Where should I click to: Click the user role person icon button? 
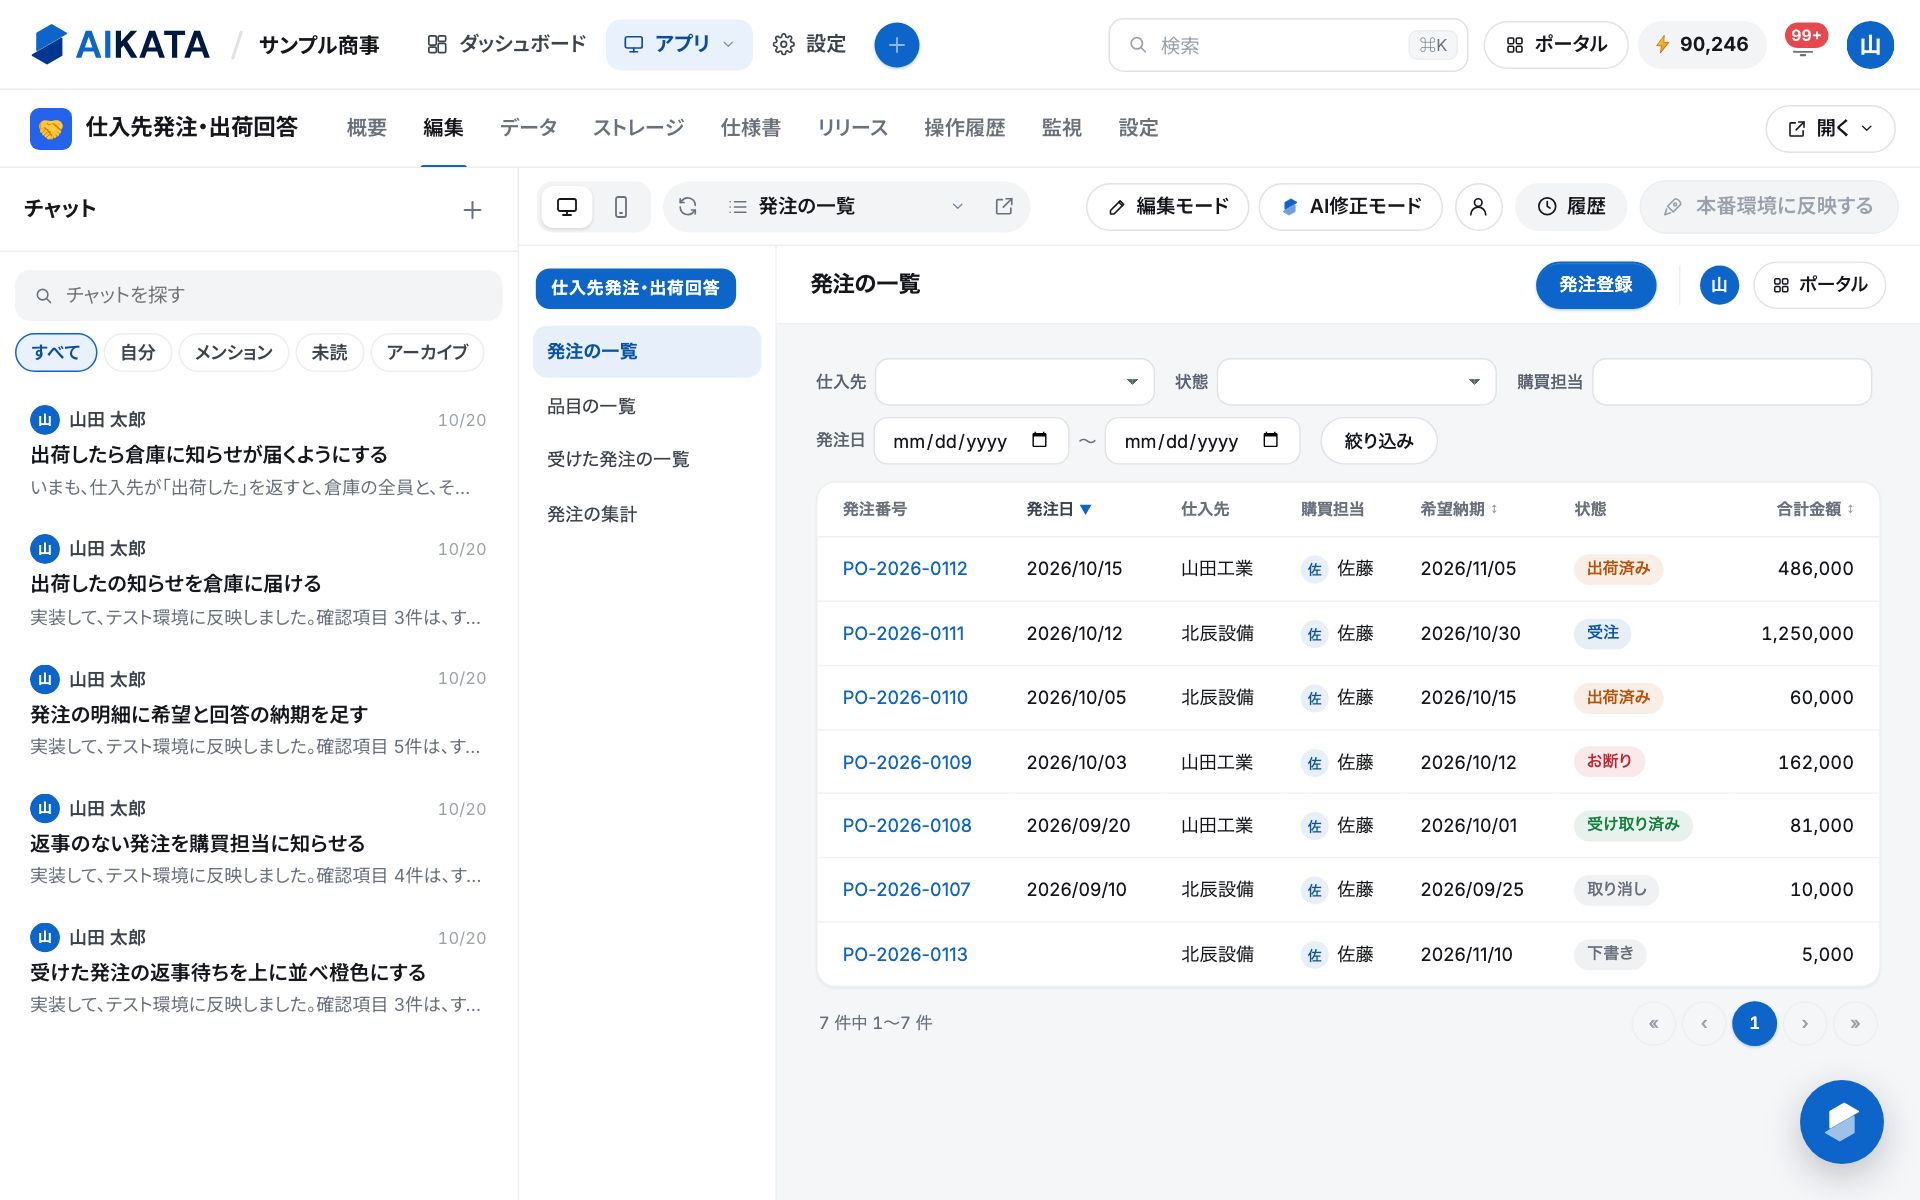coord(1478,207)
